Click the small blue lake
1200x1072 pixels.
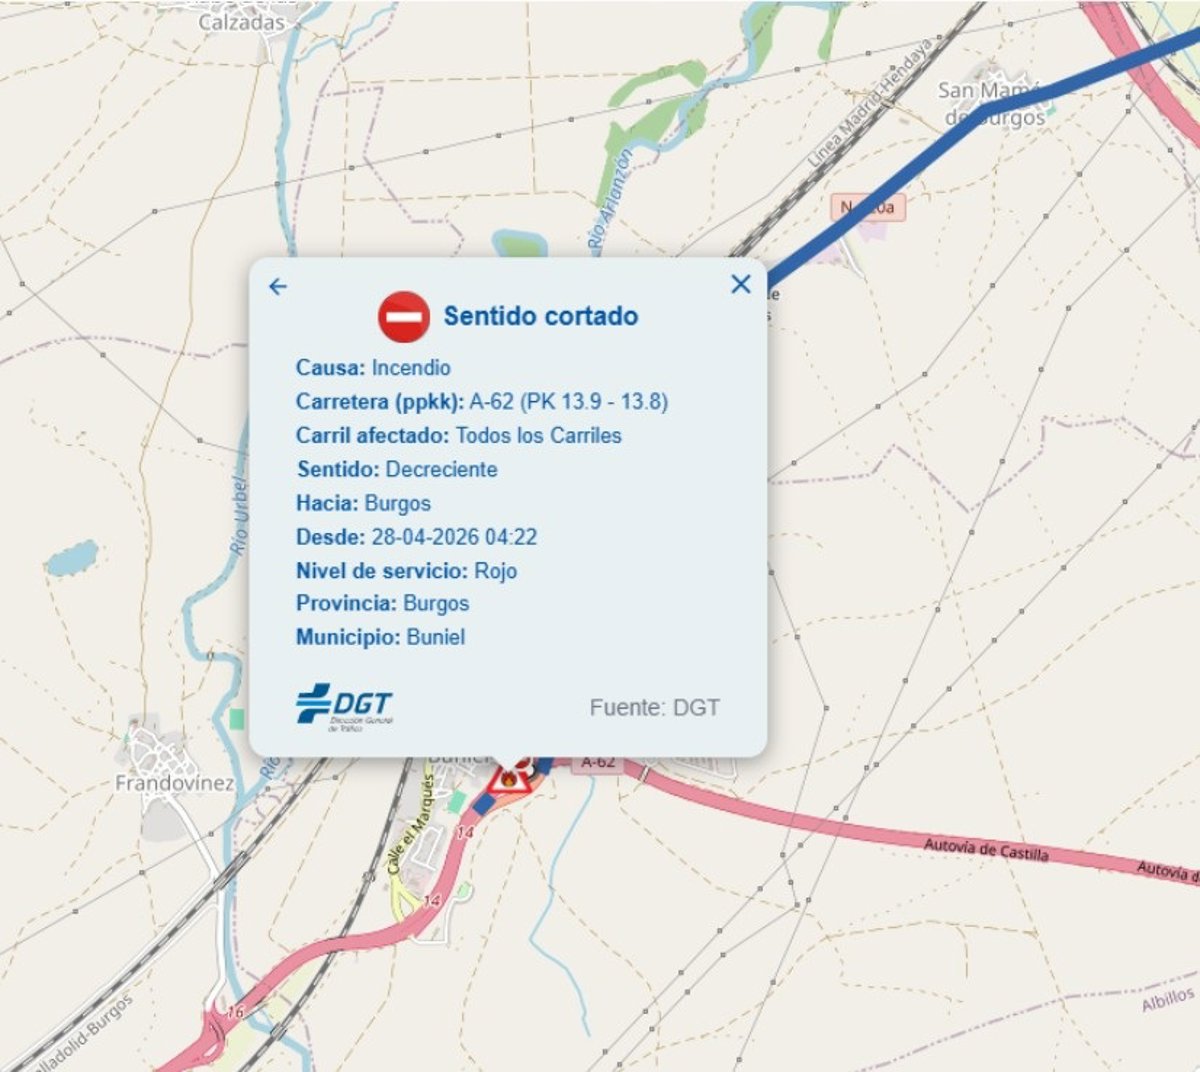[x=72, y=557]
